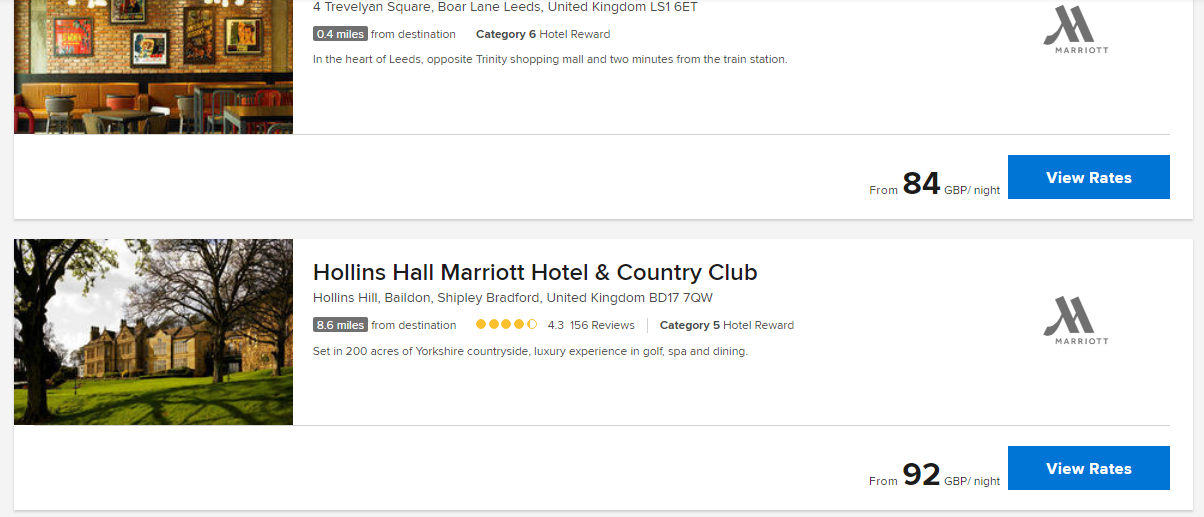Click the 4 Trevelyan Square address
The width and height of the screenshot is (1204, 517).
coord(505,7)
